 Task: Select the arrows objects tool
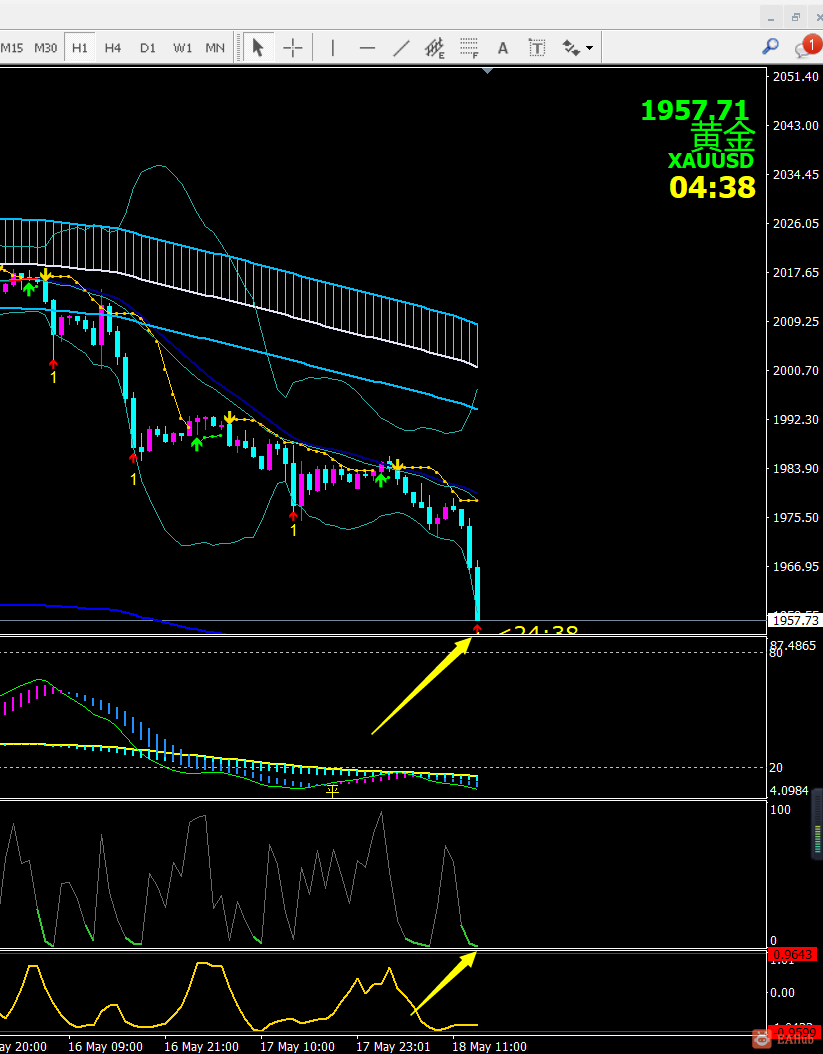point(571,48)
